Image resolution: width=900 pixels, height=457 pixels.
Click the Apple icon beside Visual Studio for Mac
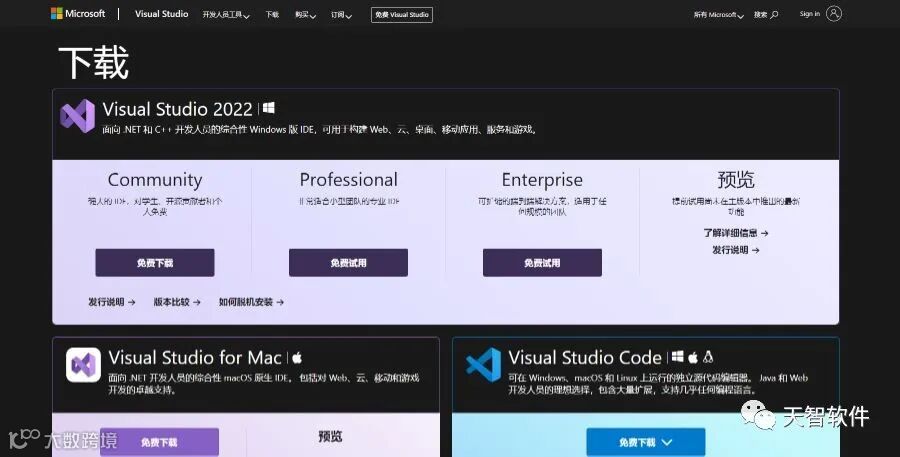point(297,358)
